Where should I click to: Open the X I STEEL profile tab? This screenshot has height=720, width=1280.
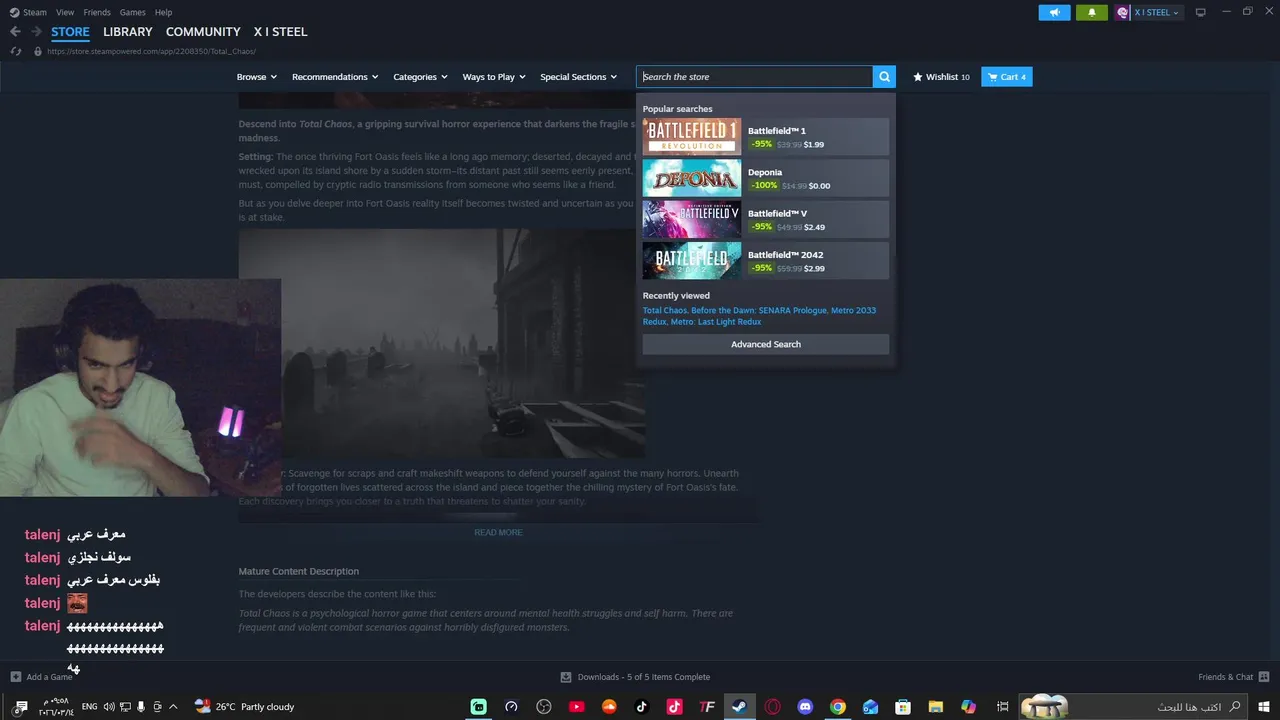coord(280,32)
